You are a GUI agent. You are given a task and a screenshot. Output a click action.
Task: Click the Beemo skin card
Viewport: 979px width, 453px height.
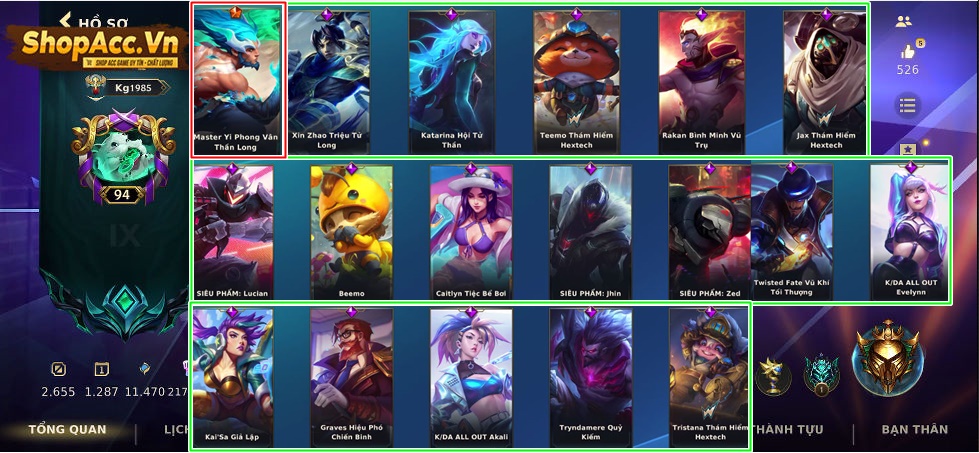tap(351, 231)
